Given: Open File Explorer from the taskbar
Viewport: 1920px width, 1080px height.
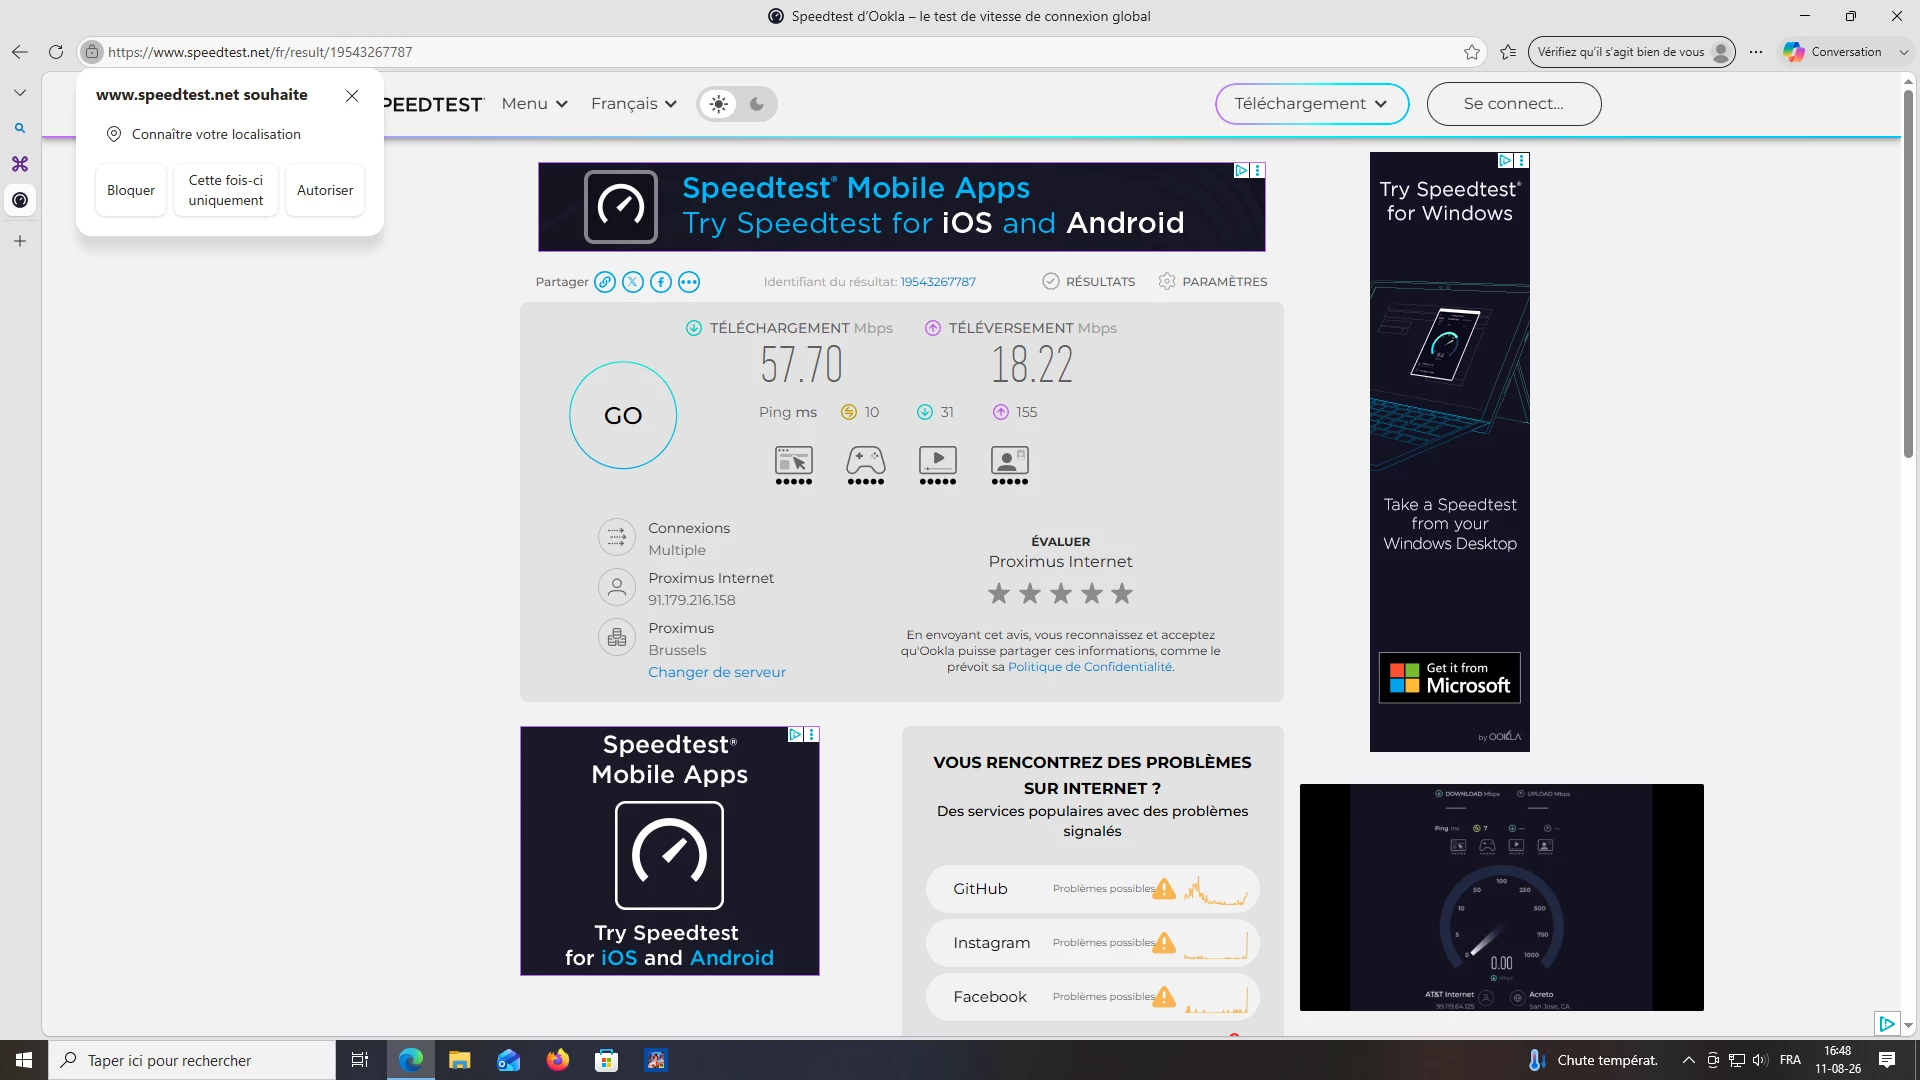Looking at the screenshot, I should (x=460, y=1060).
